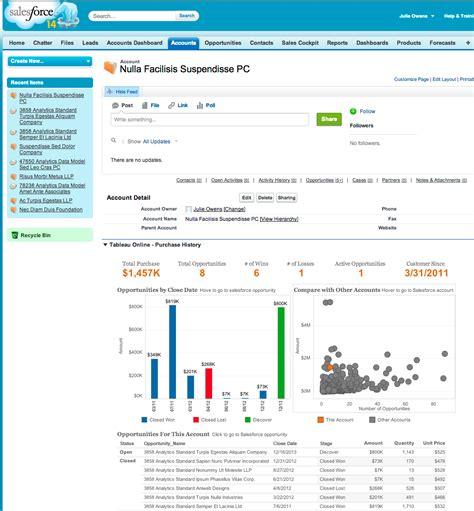This screenshot has width=474, height=511.
Task: Click the plus tab to add tabs
Action: tap(468, 43)
